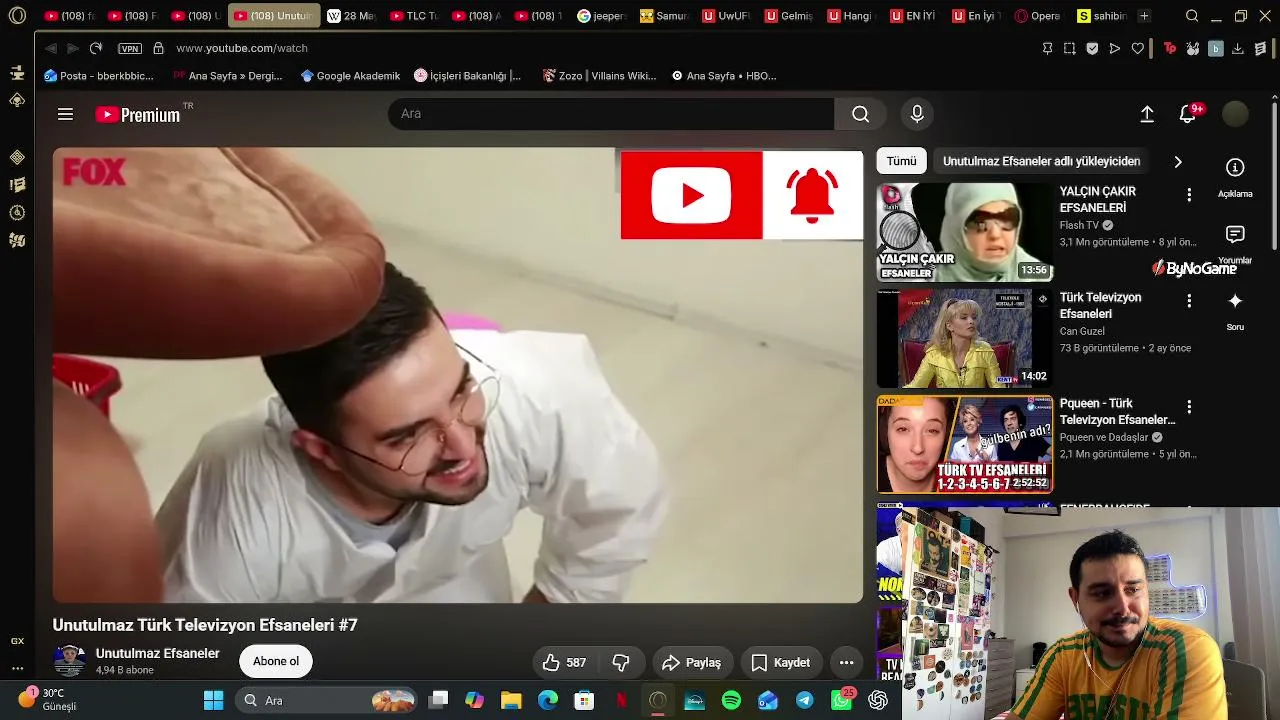Click the address bar www.youtube.com/watch
The height and width of the screenshot is (720, 1280).
coord(242,48)
